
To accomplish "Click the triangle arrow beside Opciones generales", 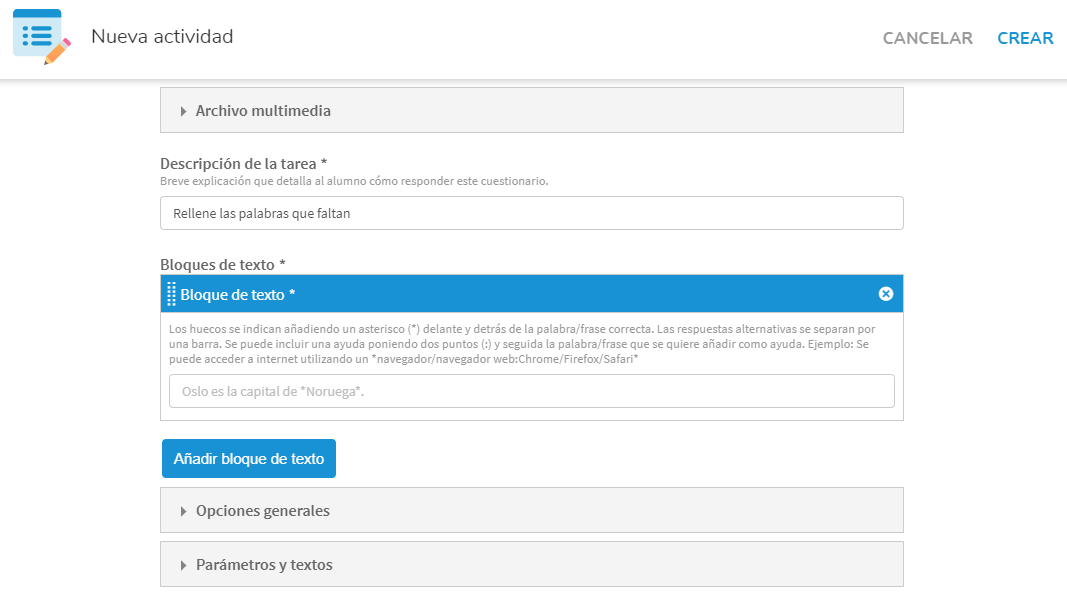I will [x=184, y=511].
